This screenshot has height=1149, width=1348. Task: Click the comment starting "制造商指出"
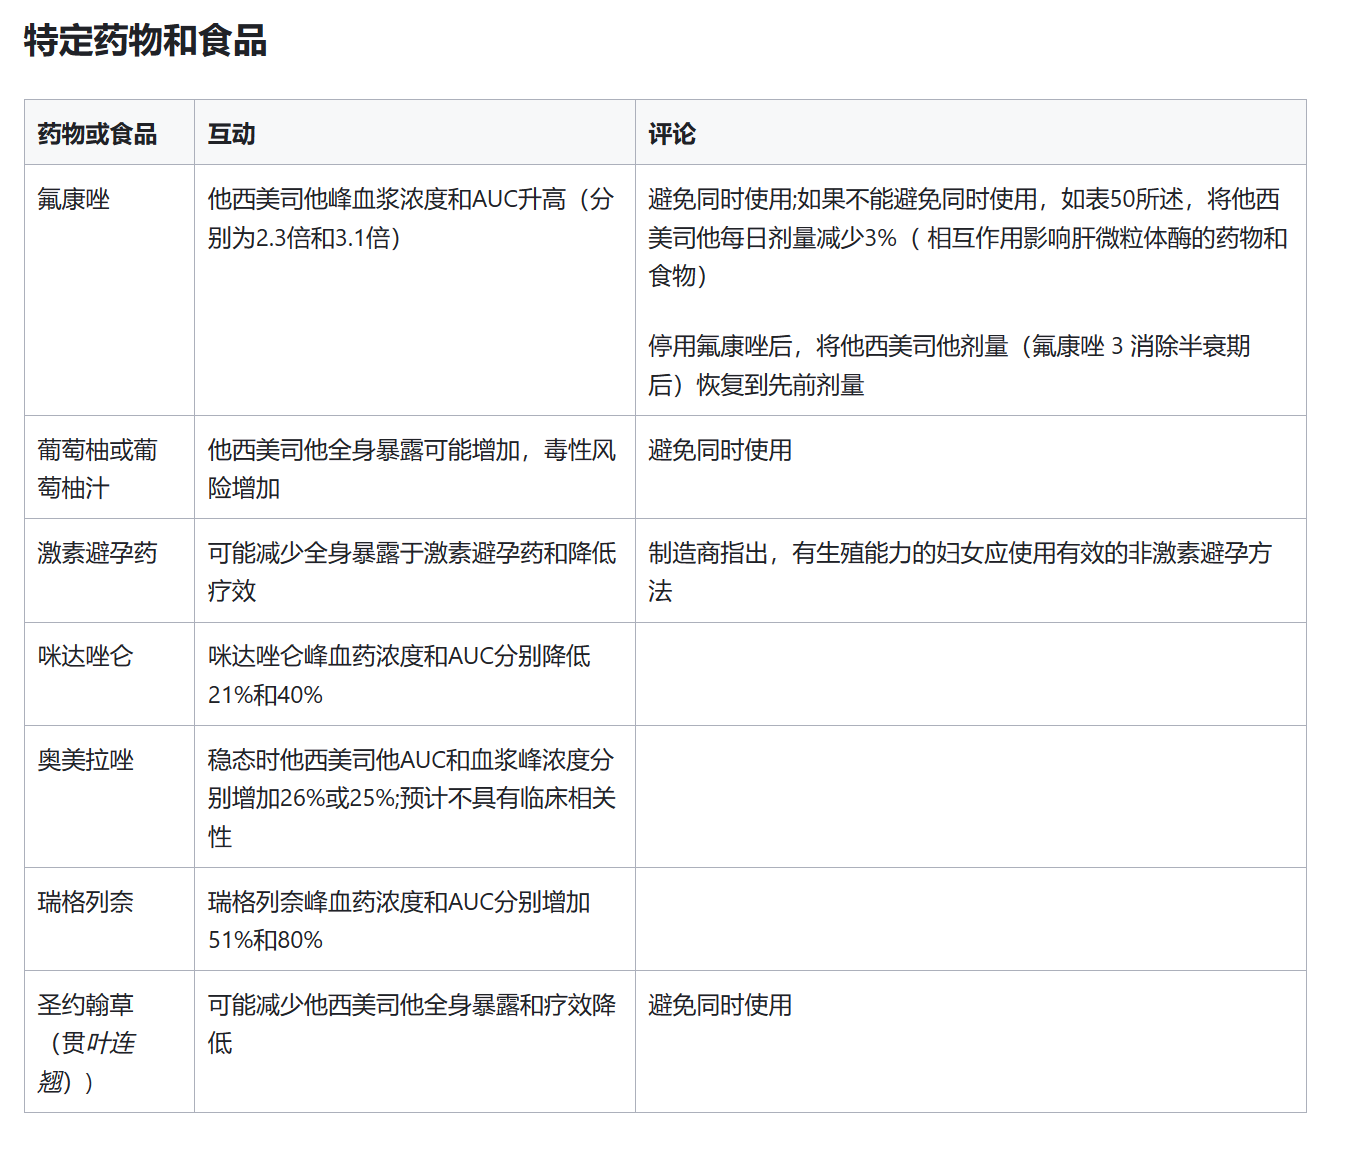tap(959, 572)
